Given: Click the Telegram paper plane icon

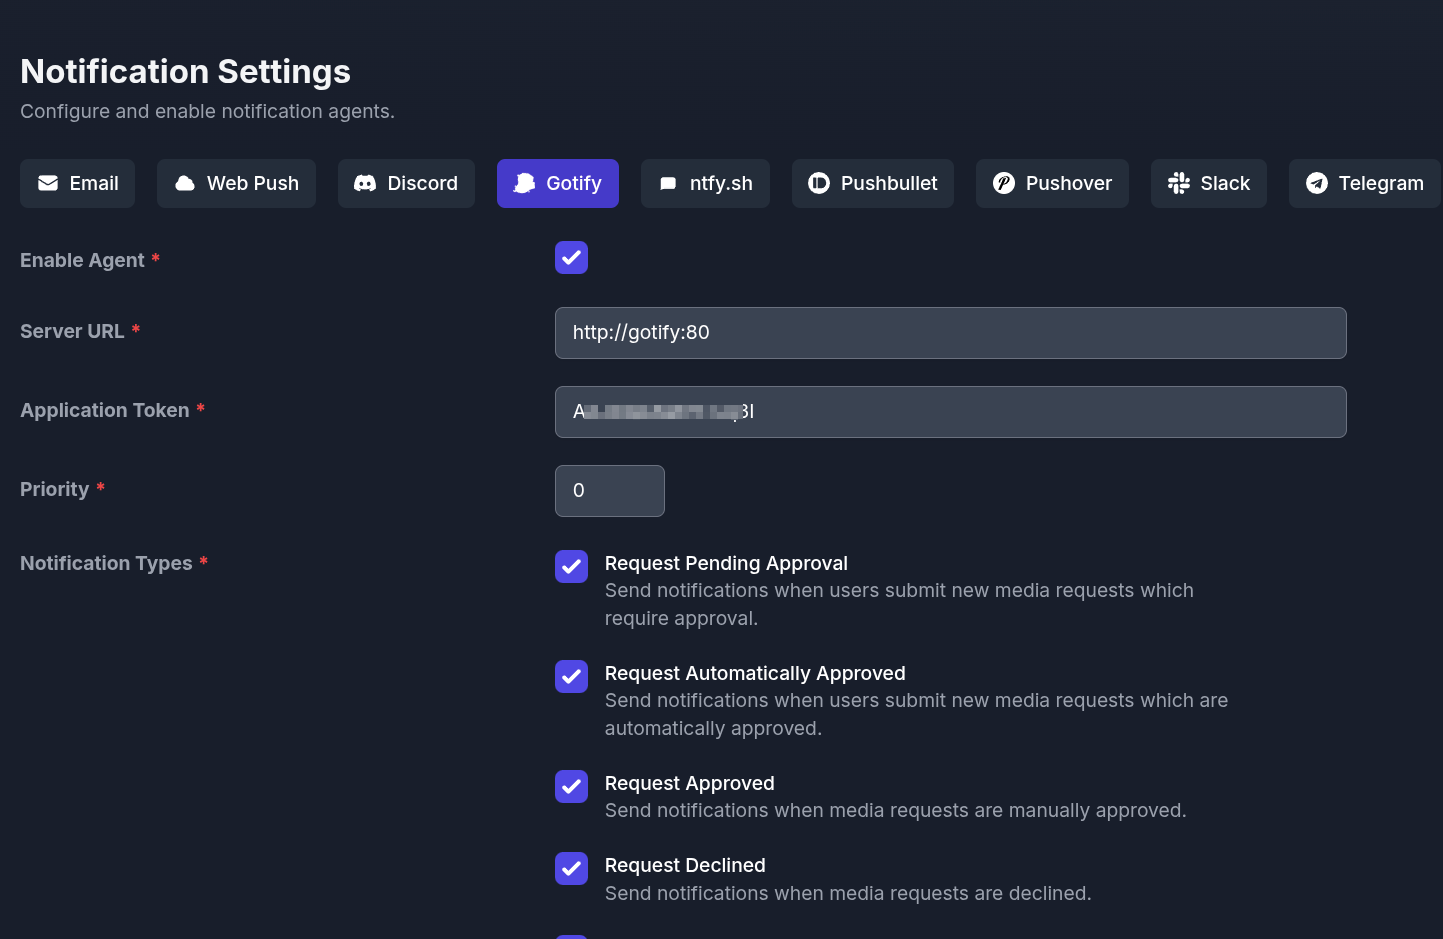Looking at the screenshot, I should (x=1317, y=183).
